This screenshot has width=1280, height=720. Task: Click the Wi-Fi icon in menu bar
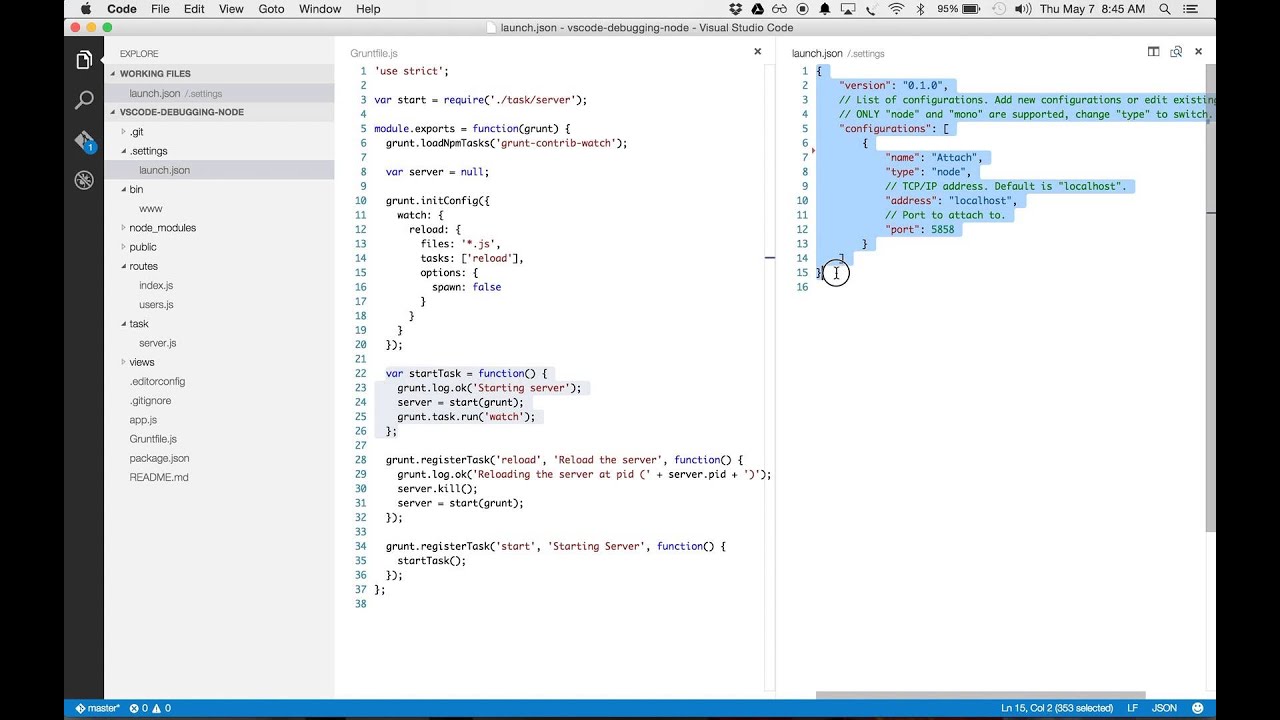tap(895, 9)
